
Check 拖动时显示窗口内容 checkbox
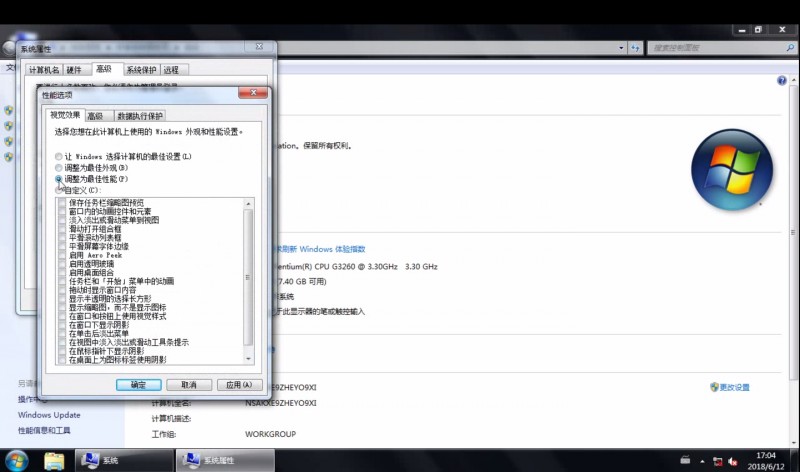62,290
